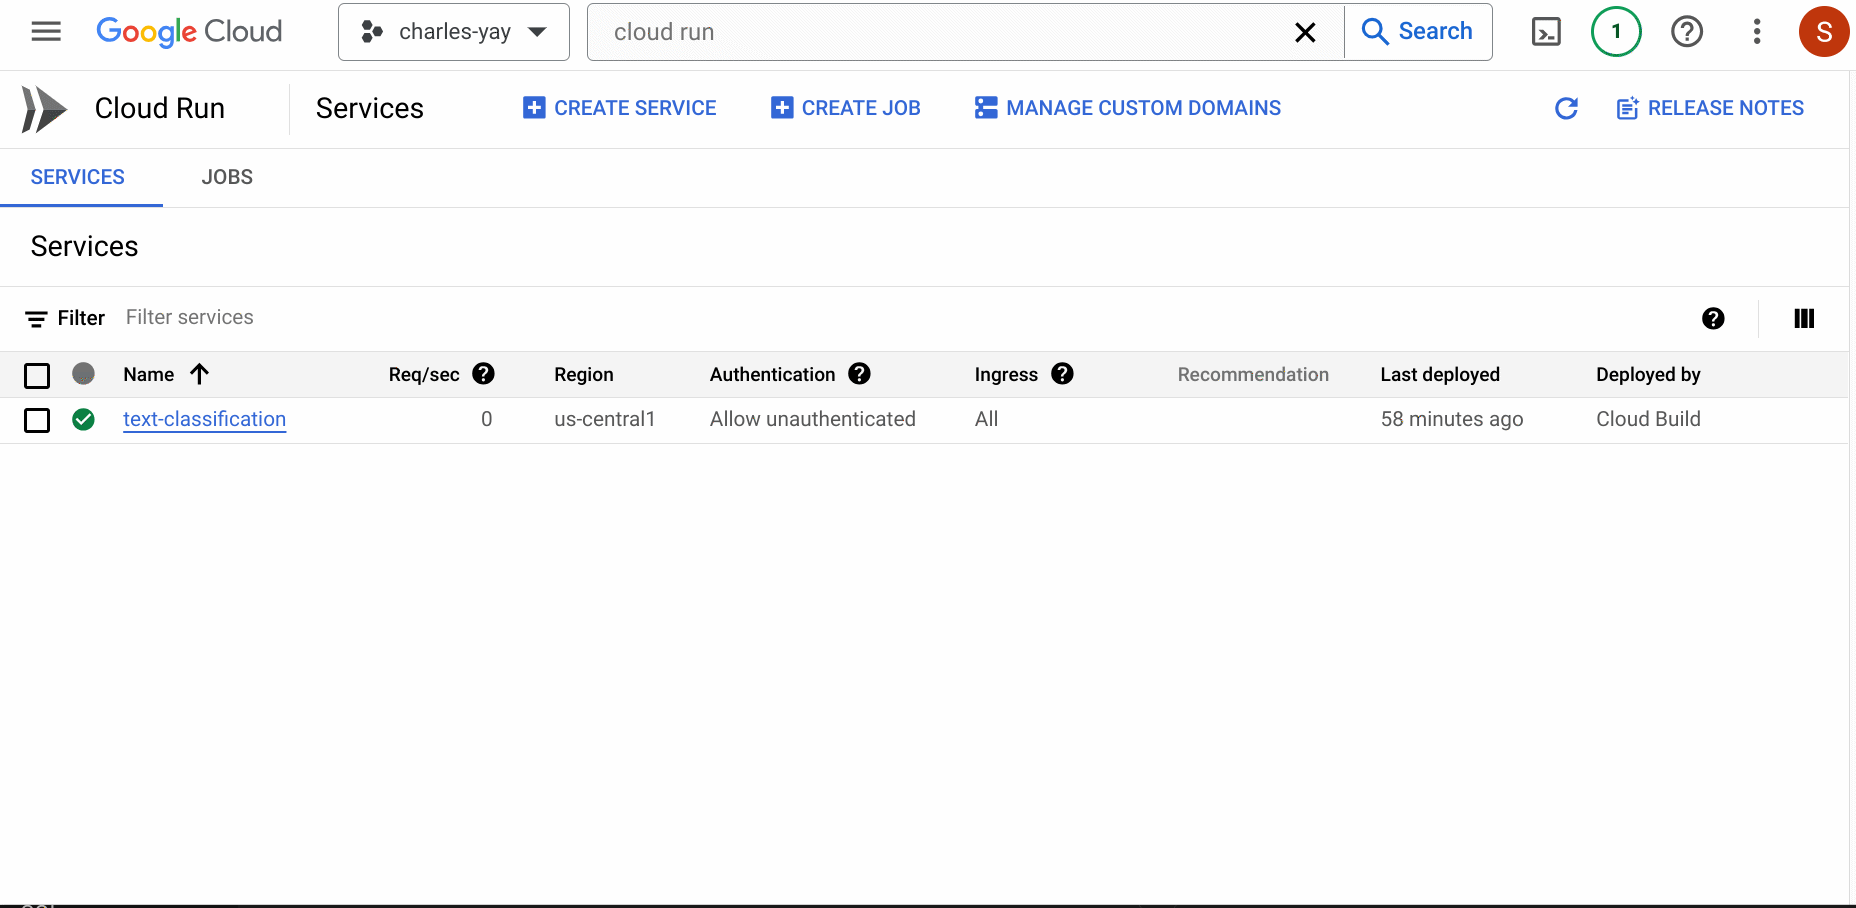This screenshot has width=1856, height=908.
Task: Activate Cloud Shell terminal icon
Action: pos(1546,32)
